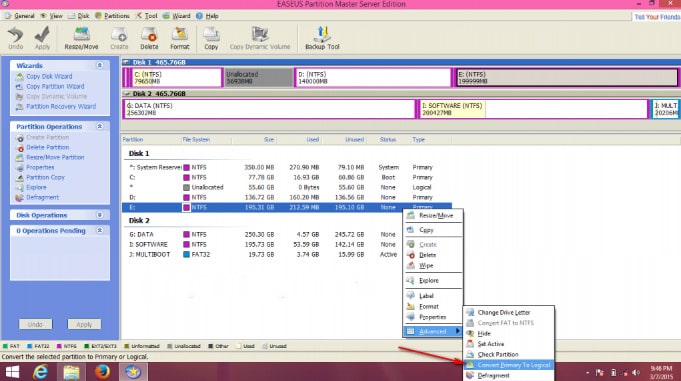Select I: SOFTWARE block in Disk 2 map

point(533,109)
